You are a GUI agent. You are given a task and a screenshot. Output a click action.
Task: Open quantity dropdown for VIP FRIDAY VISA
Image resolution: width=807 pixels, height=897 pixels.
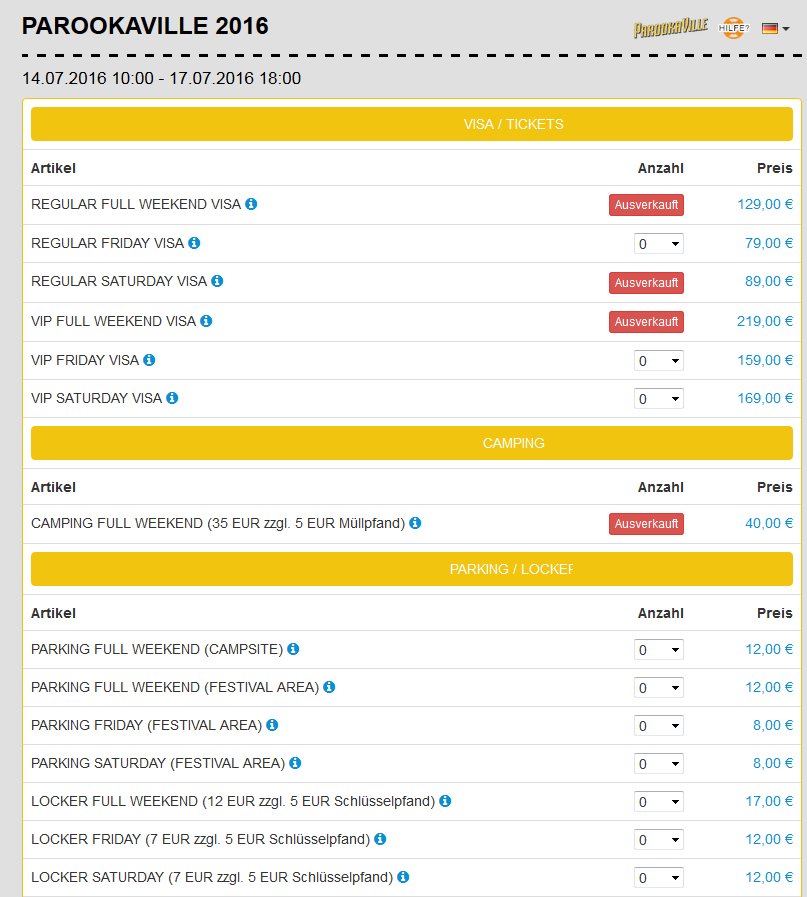[659, 360]
